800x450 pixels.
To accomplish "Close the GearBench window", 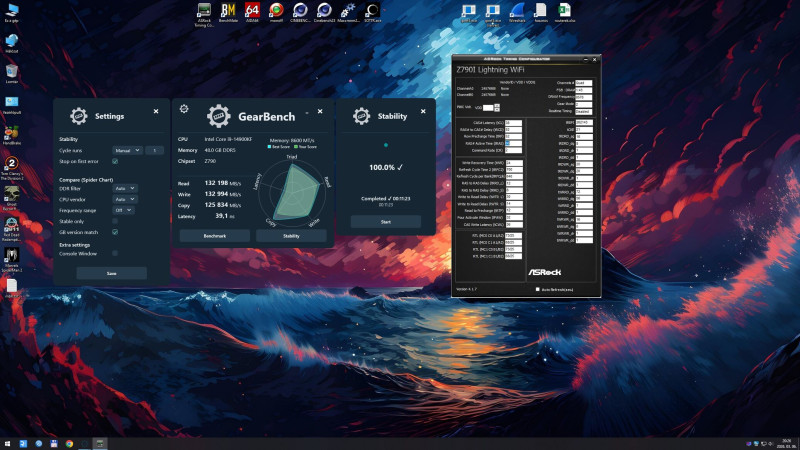I will pyautogui.click(x=320, y=111).
